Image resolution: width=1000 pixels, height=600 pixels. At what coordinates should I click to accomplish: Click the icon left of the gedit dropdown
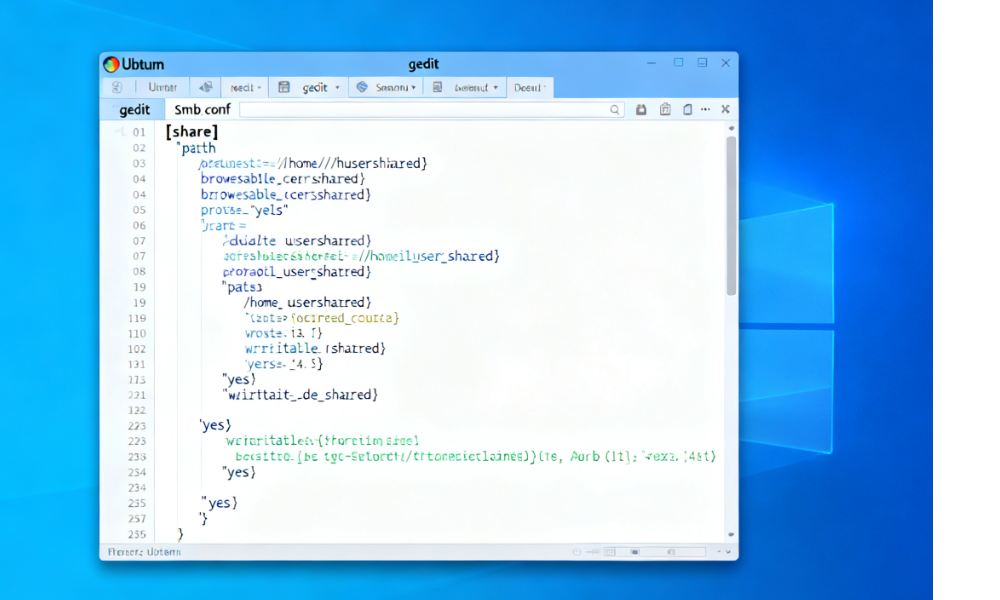tap(285, 88)
